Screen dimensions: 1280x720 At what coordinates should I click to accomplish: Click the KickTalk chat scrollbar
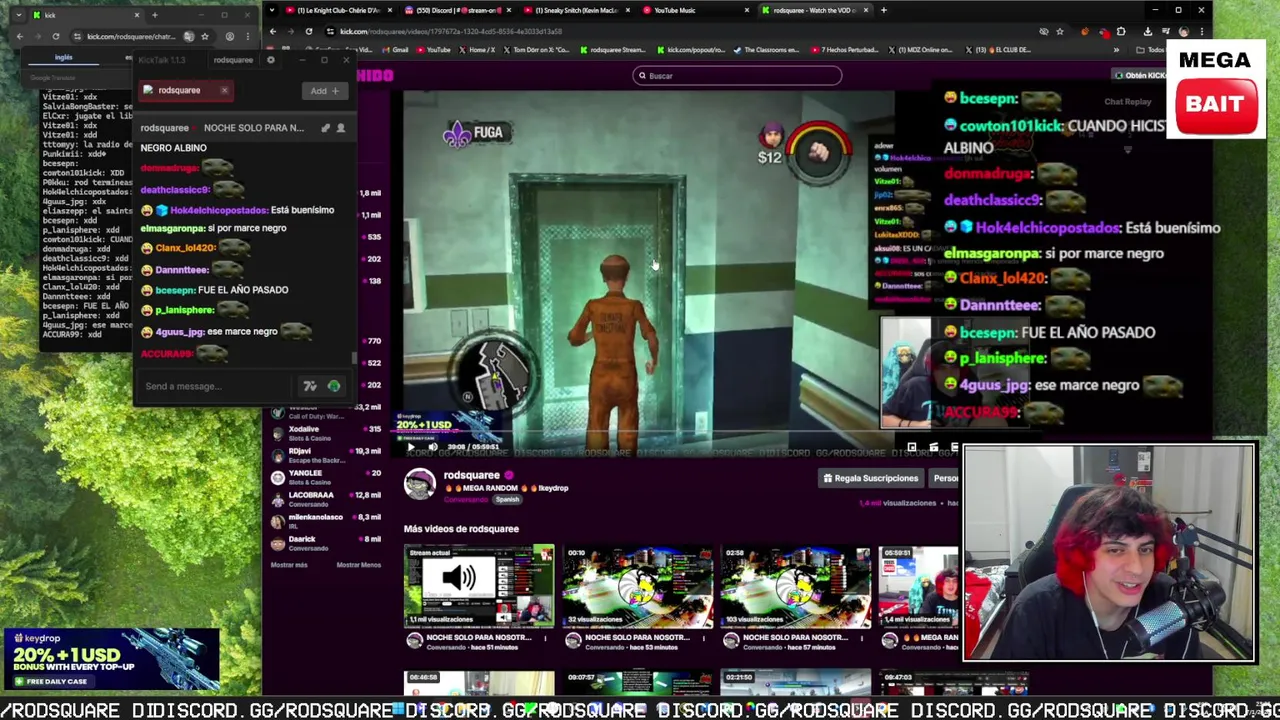tap(352, 358)
